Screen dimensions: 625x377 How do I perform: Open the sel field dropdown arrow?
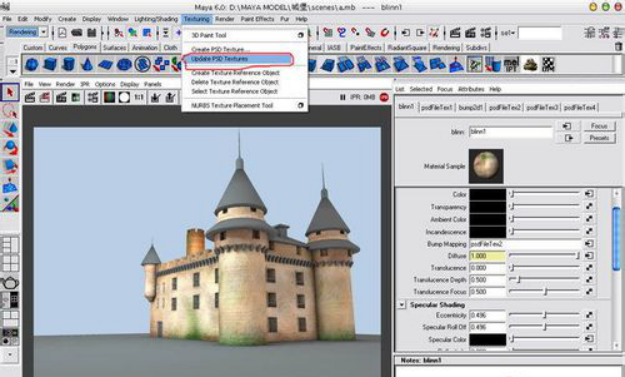[x=513, y=33]
